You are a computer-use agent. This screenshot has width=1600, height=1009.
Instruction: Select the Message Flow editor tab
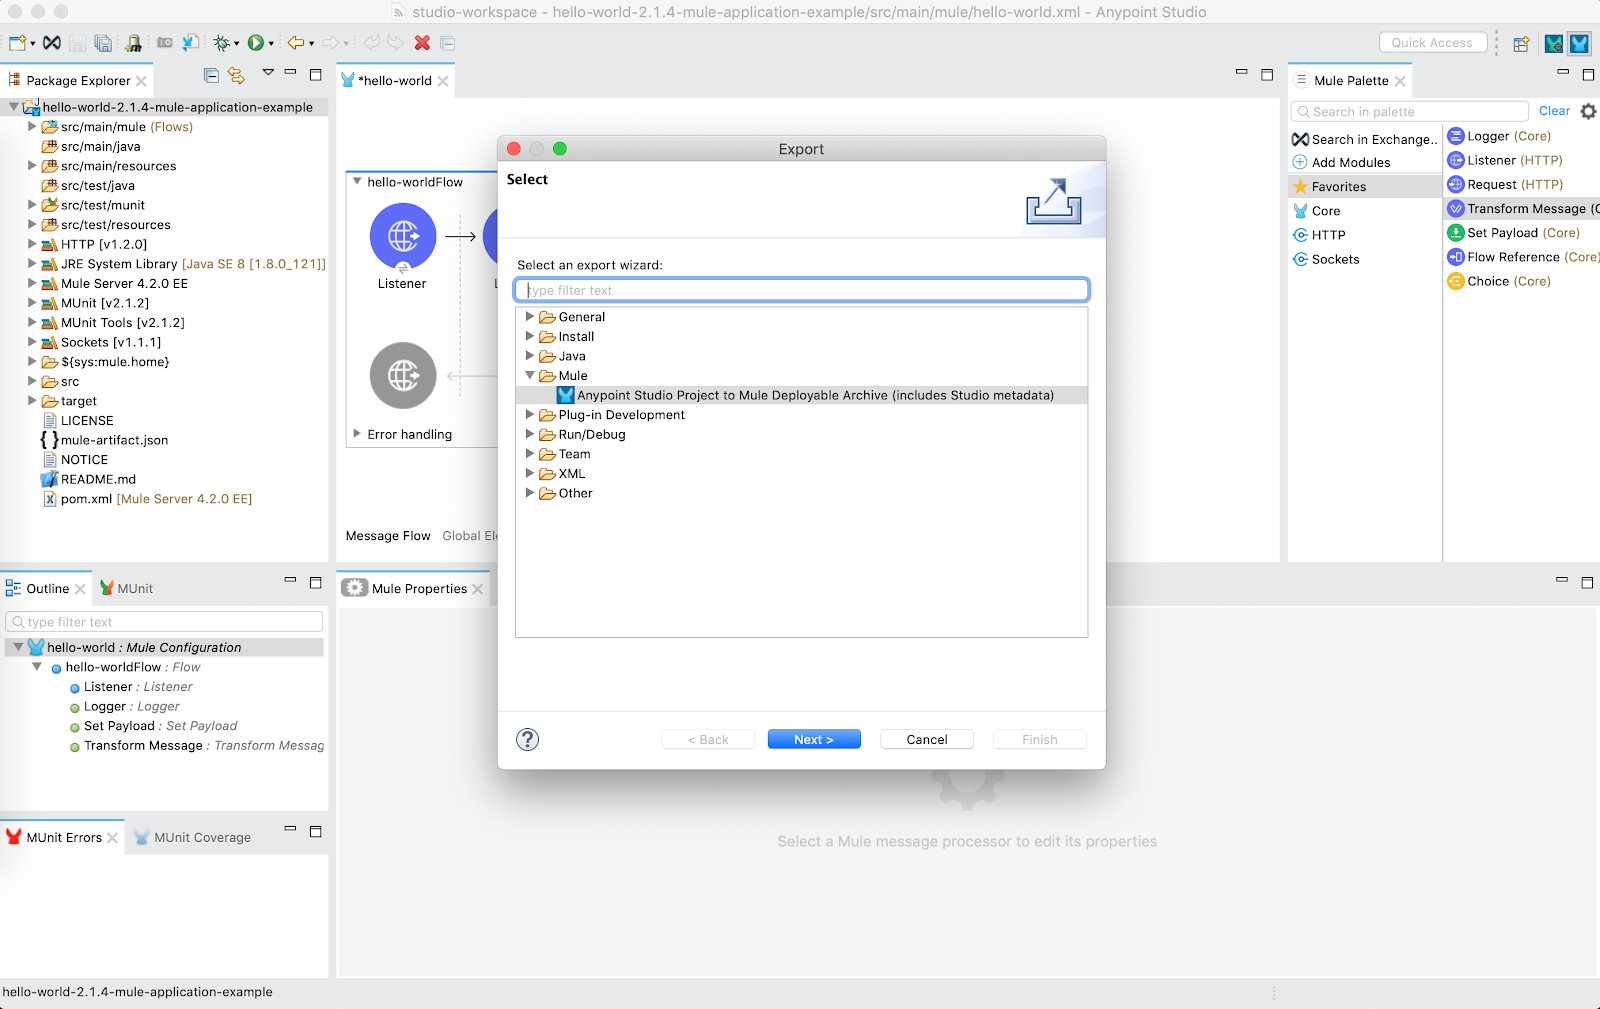[388, 536]
